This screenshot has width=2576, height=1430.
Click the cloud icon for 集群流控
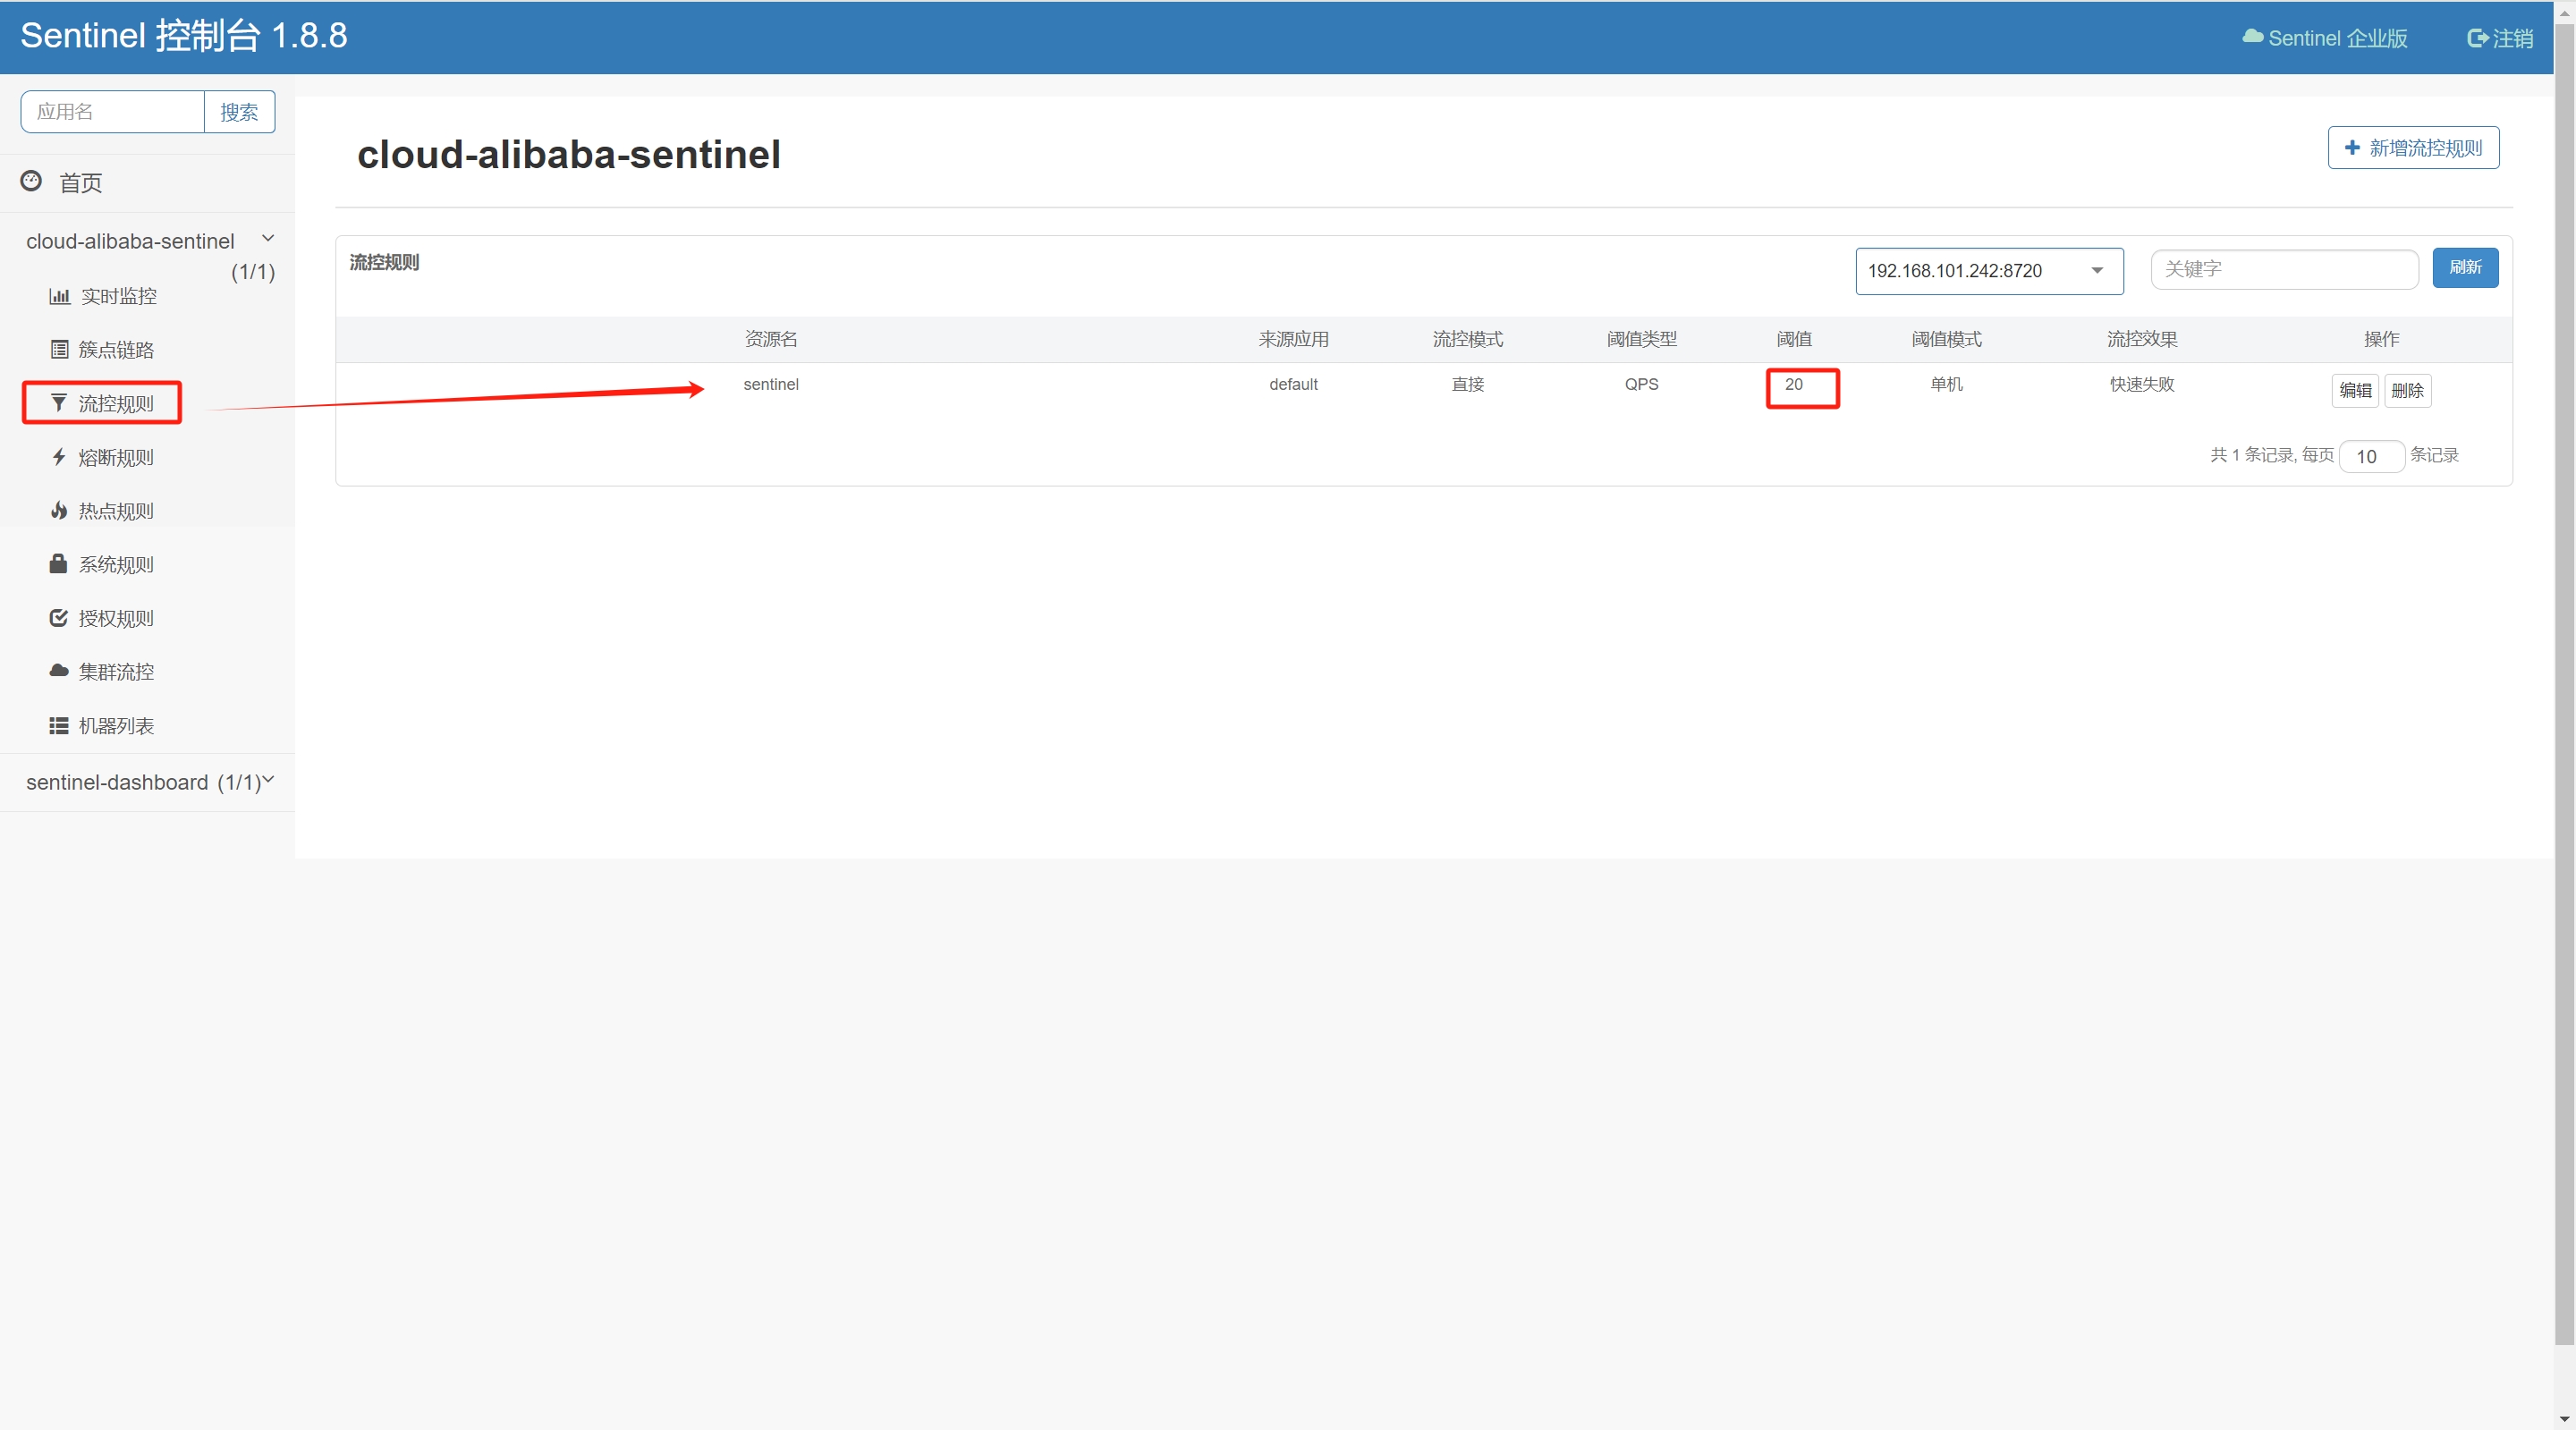pyautogui.click(x=59, y=671)
